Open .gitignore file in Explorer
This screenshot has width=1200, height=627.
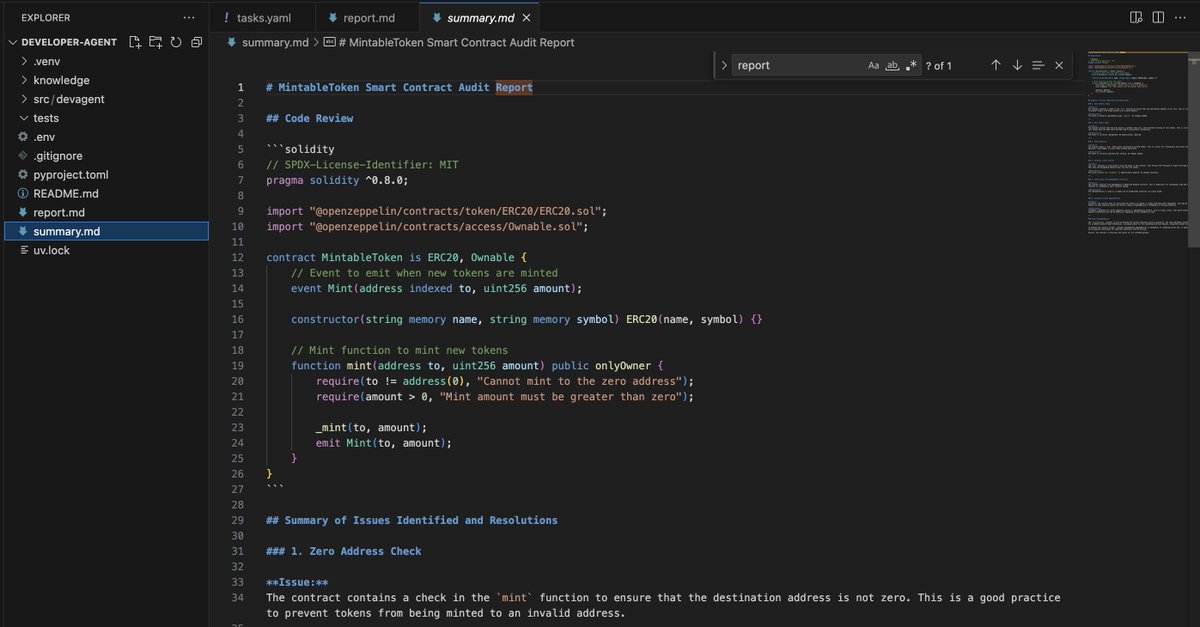104,156
